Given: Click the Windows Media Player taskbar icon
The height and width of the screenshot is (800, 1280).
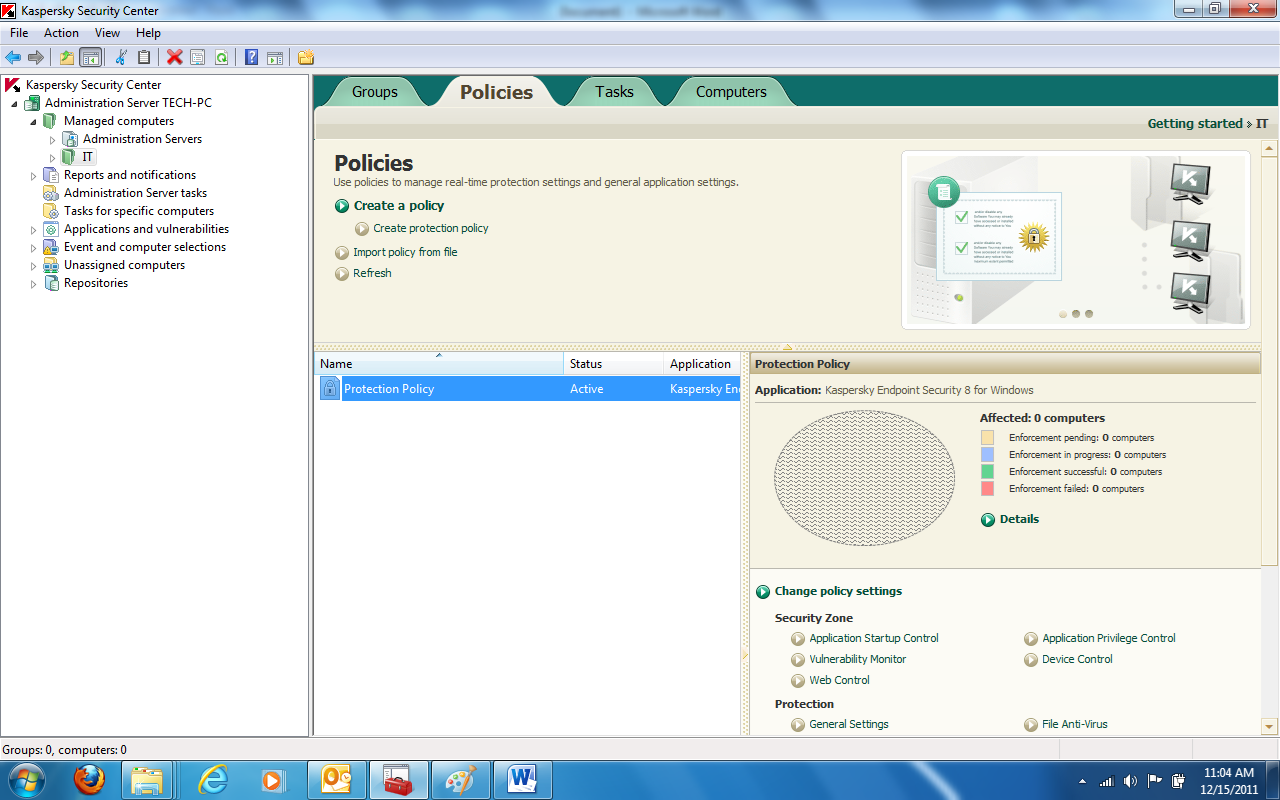Looking at the screenshot, I should tap(271, 780).
